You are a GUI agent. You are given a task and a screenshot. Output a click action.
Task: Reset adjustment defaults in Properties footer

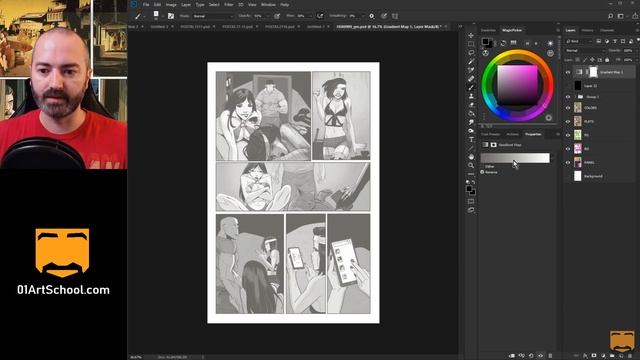coord(531,356)
